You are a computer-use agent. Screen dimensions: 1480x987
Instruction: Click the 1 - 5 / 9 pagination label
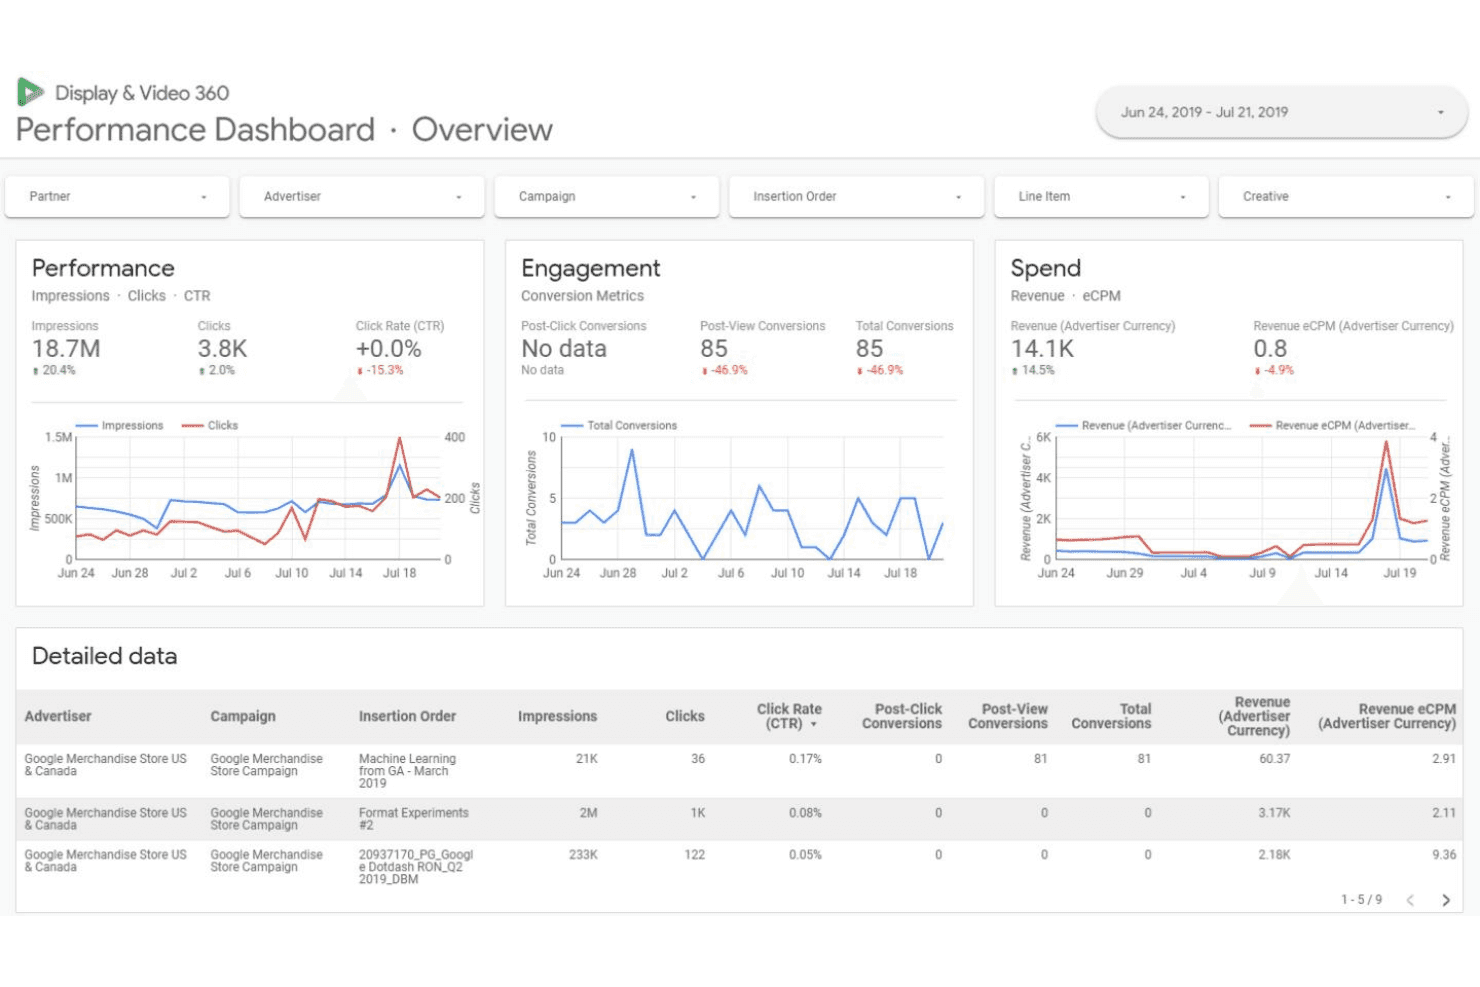1361,900
